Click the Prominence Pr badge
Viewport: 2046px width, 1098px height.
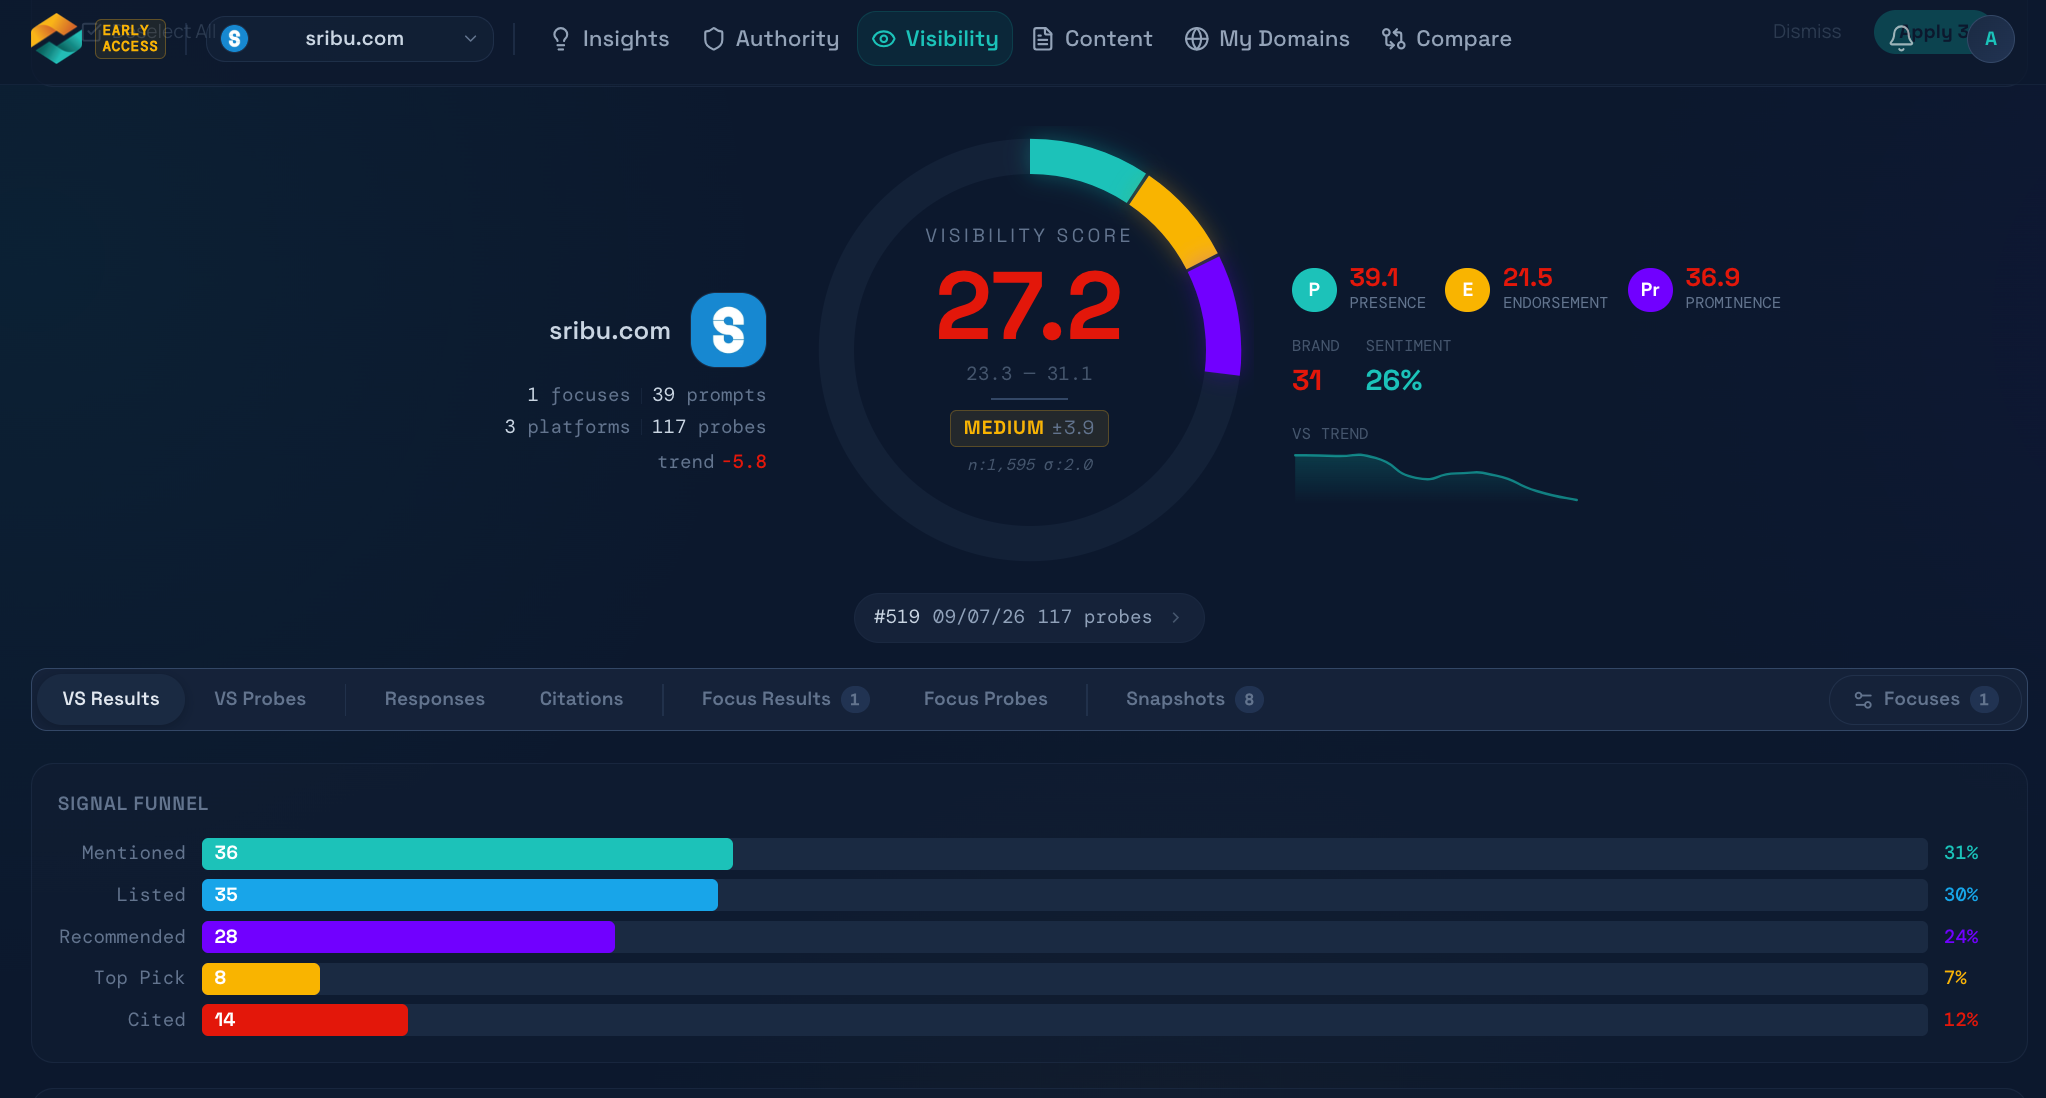[x=1650, y=290]
